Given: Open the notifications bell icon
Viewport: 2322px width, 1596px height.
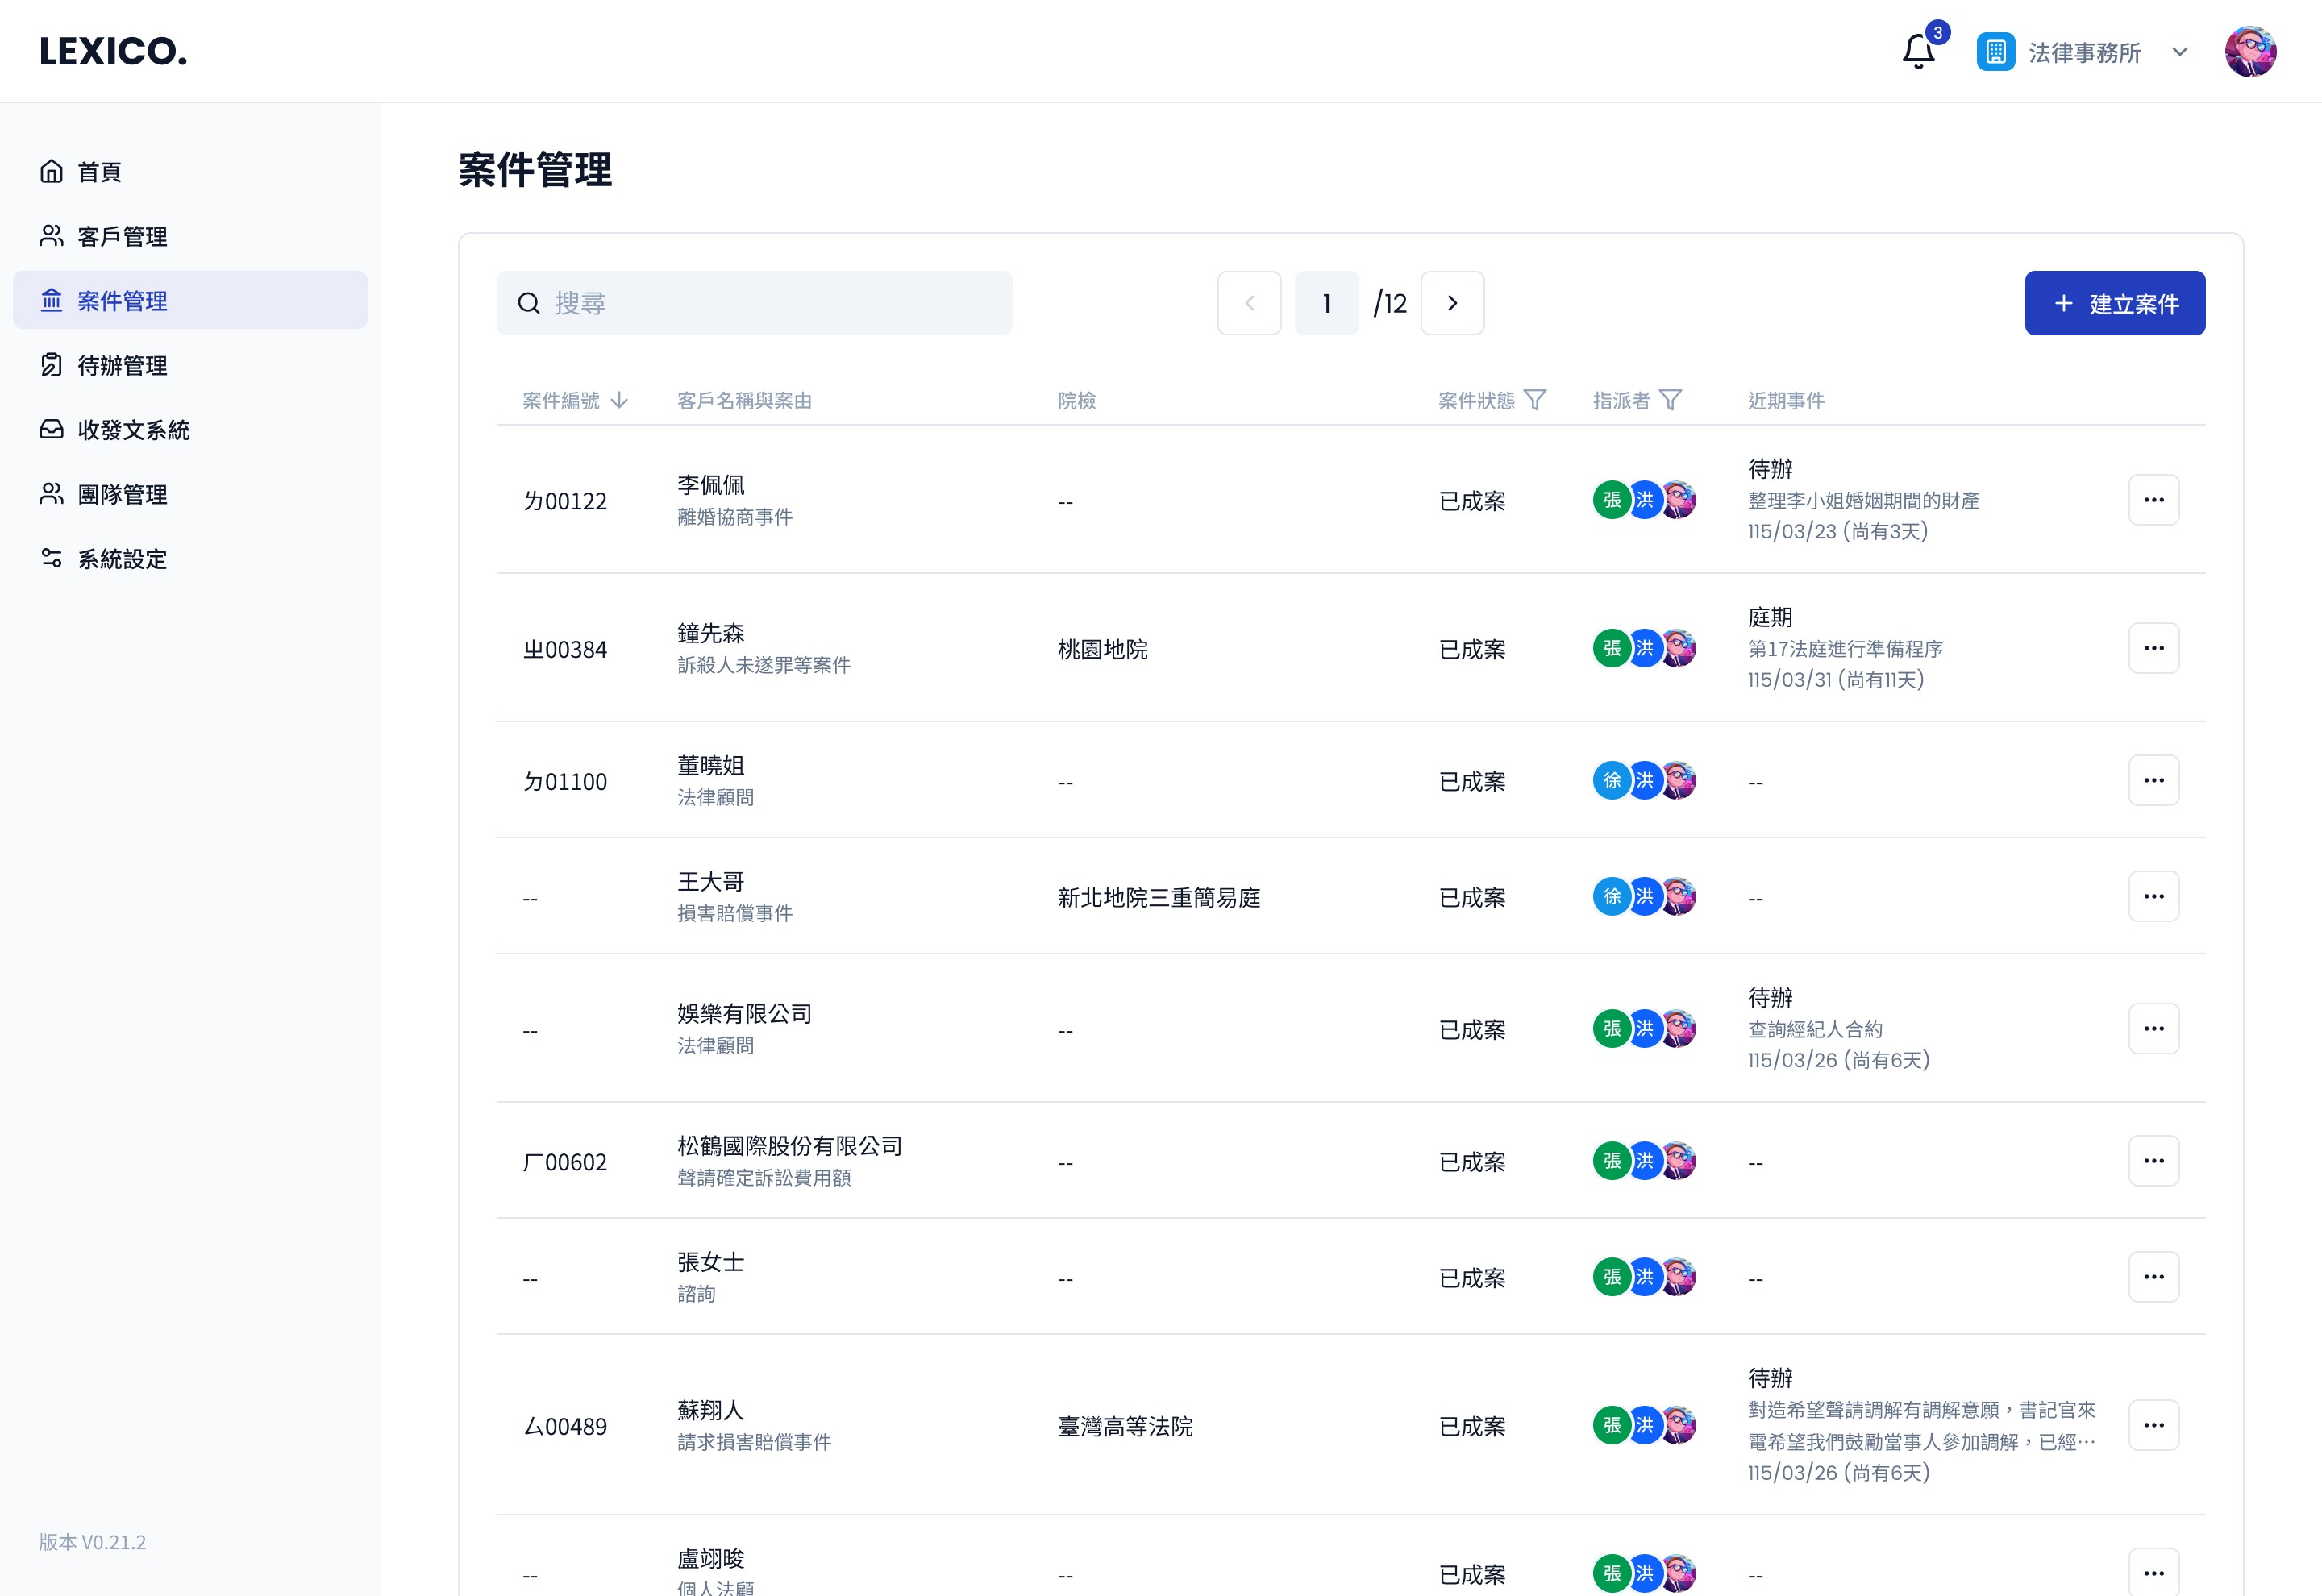Looking at the screenshot, I should tap(1918, 51).
